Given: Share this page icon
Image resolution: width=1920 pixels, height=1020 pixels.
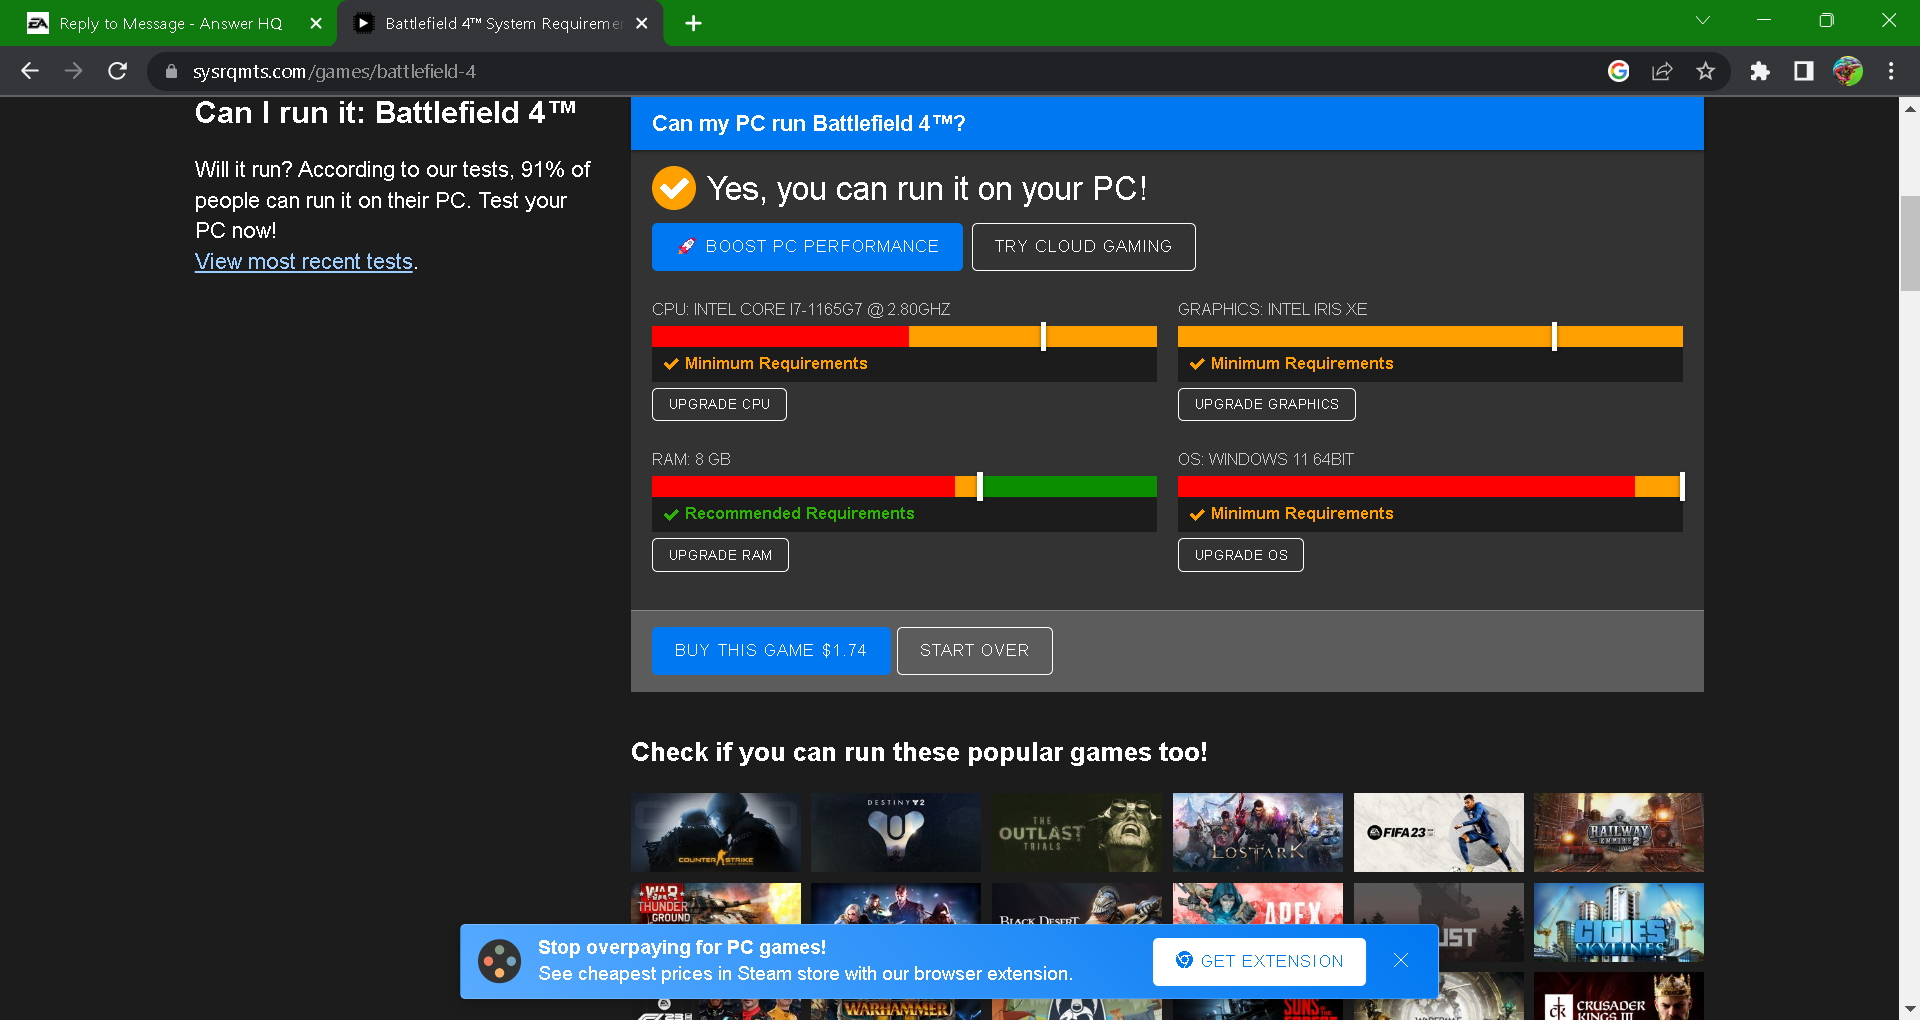Looking at the screenshot, I should (x=1662, y=71).
